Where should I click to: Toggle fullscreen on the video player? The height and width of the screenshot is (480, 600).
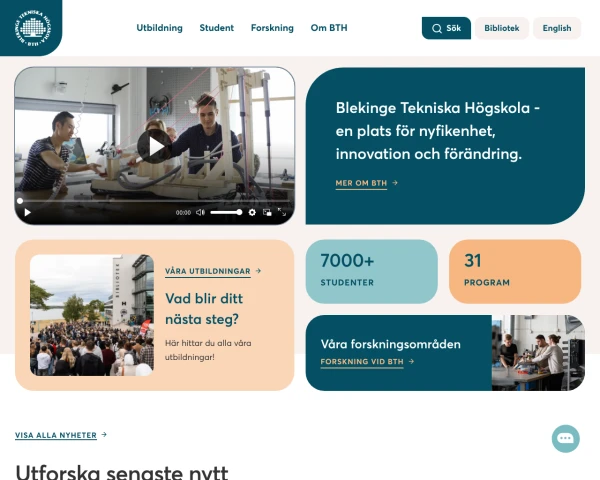(x=282, y=212)
